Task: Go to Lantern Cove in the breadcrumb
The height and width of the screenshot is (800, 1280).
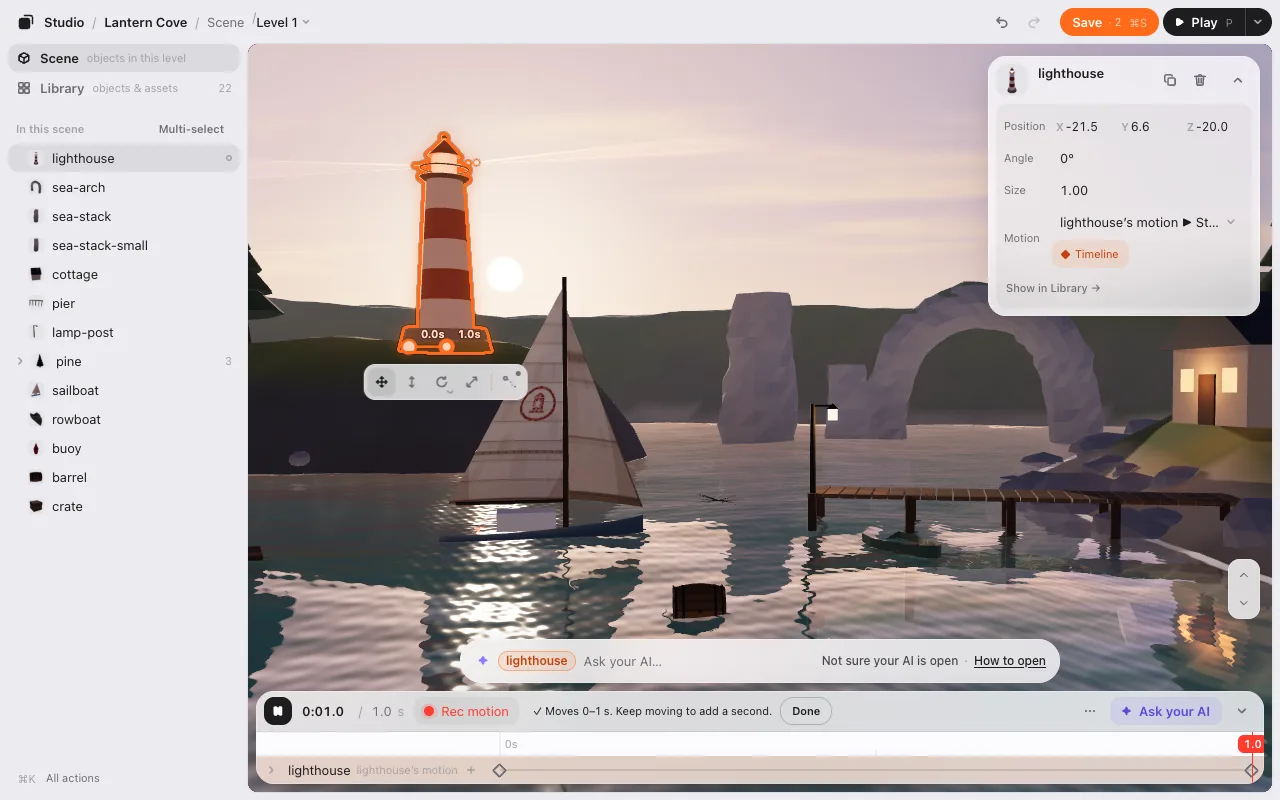Action: pyautogui.click(x=146, y=22)
